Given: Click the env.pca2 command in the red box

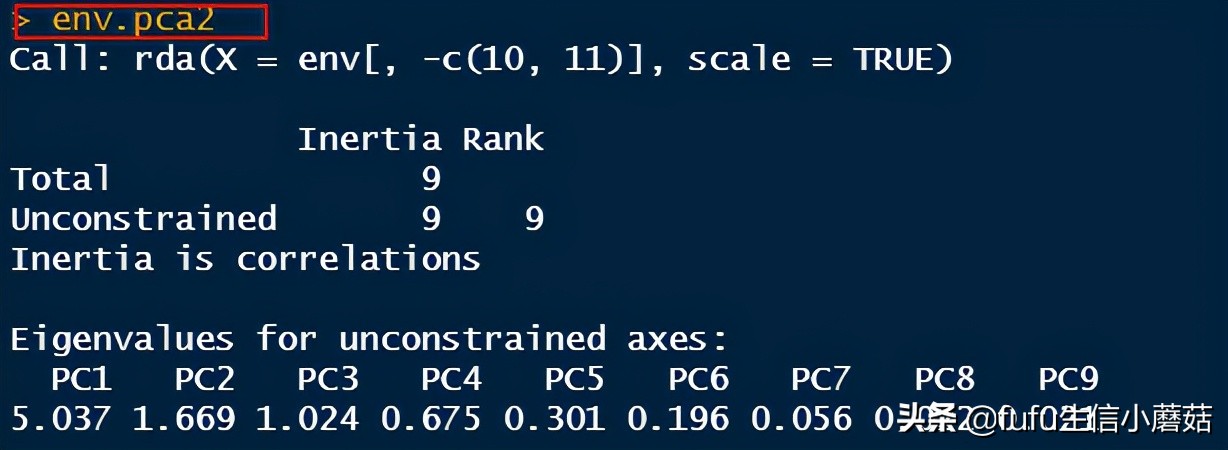Looking at the screenshot, I should [133, 20].
